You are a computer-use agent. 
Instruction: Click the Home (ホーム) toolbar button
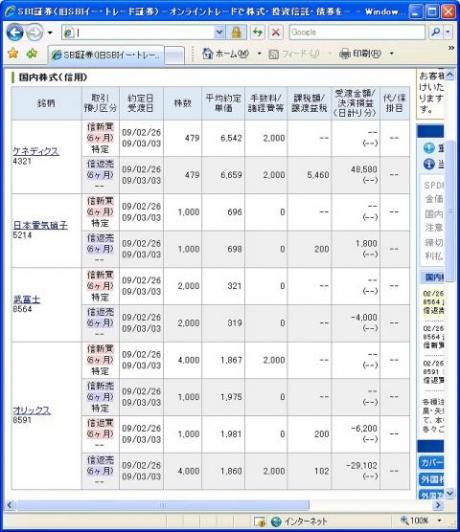(x=226, y=53)
